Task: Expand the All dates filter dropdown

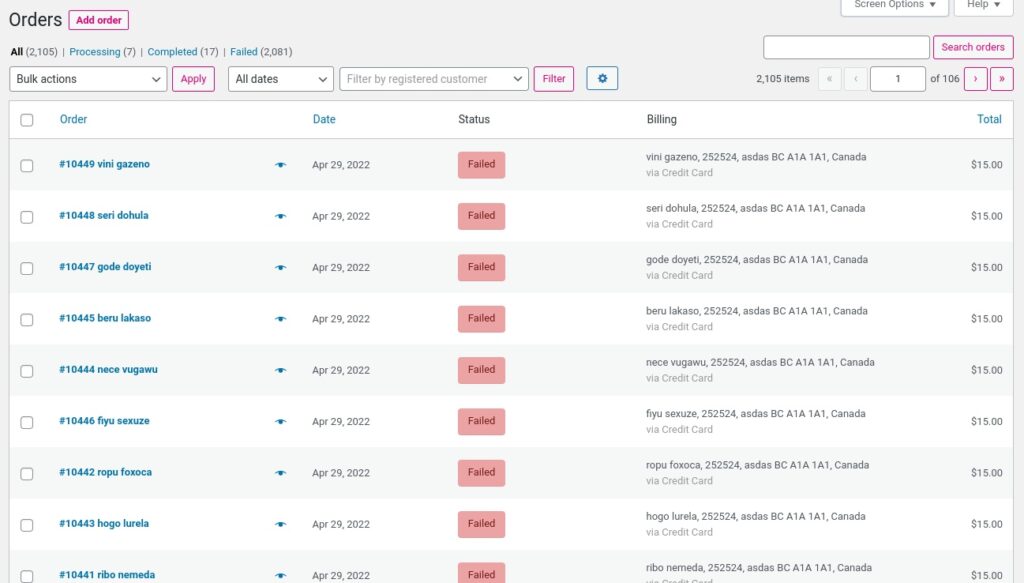Action: point(281,79)
